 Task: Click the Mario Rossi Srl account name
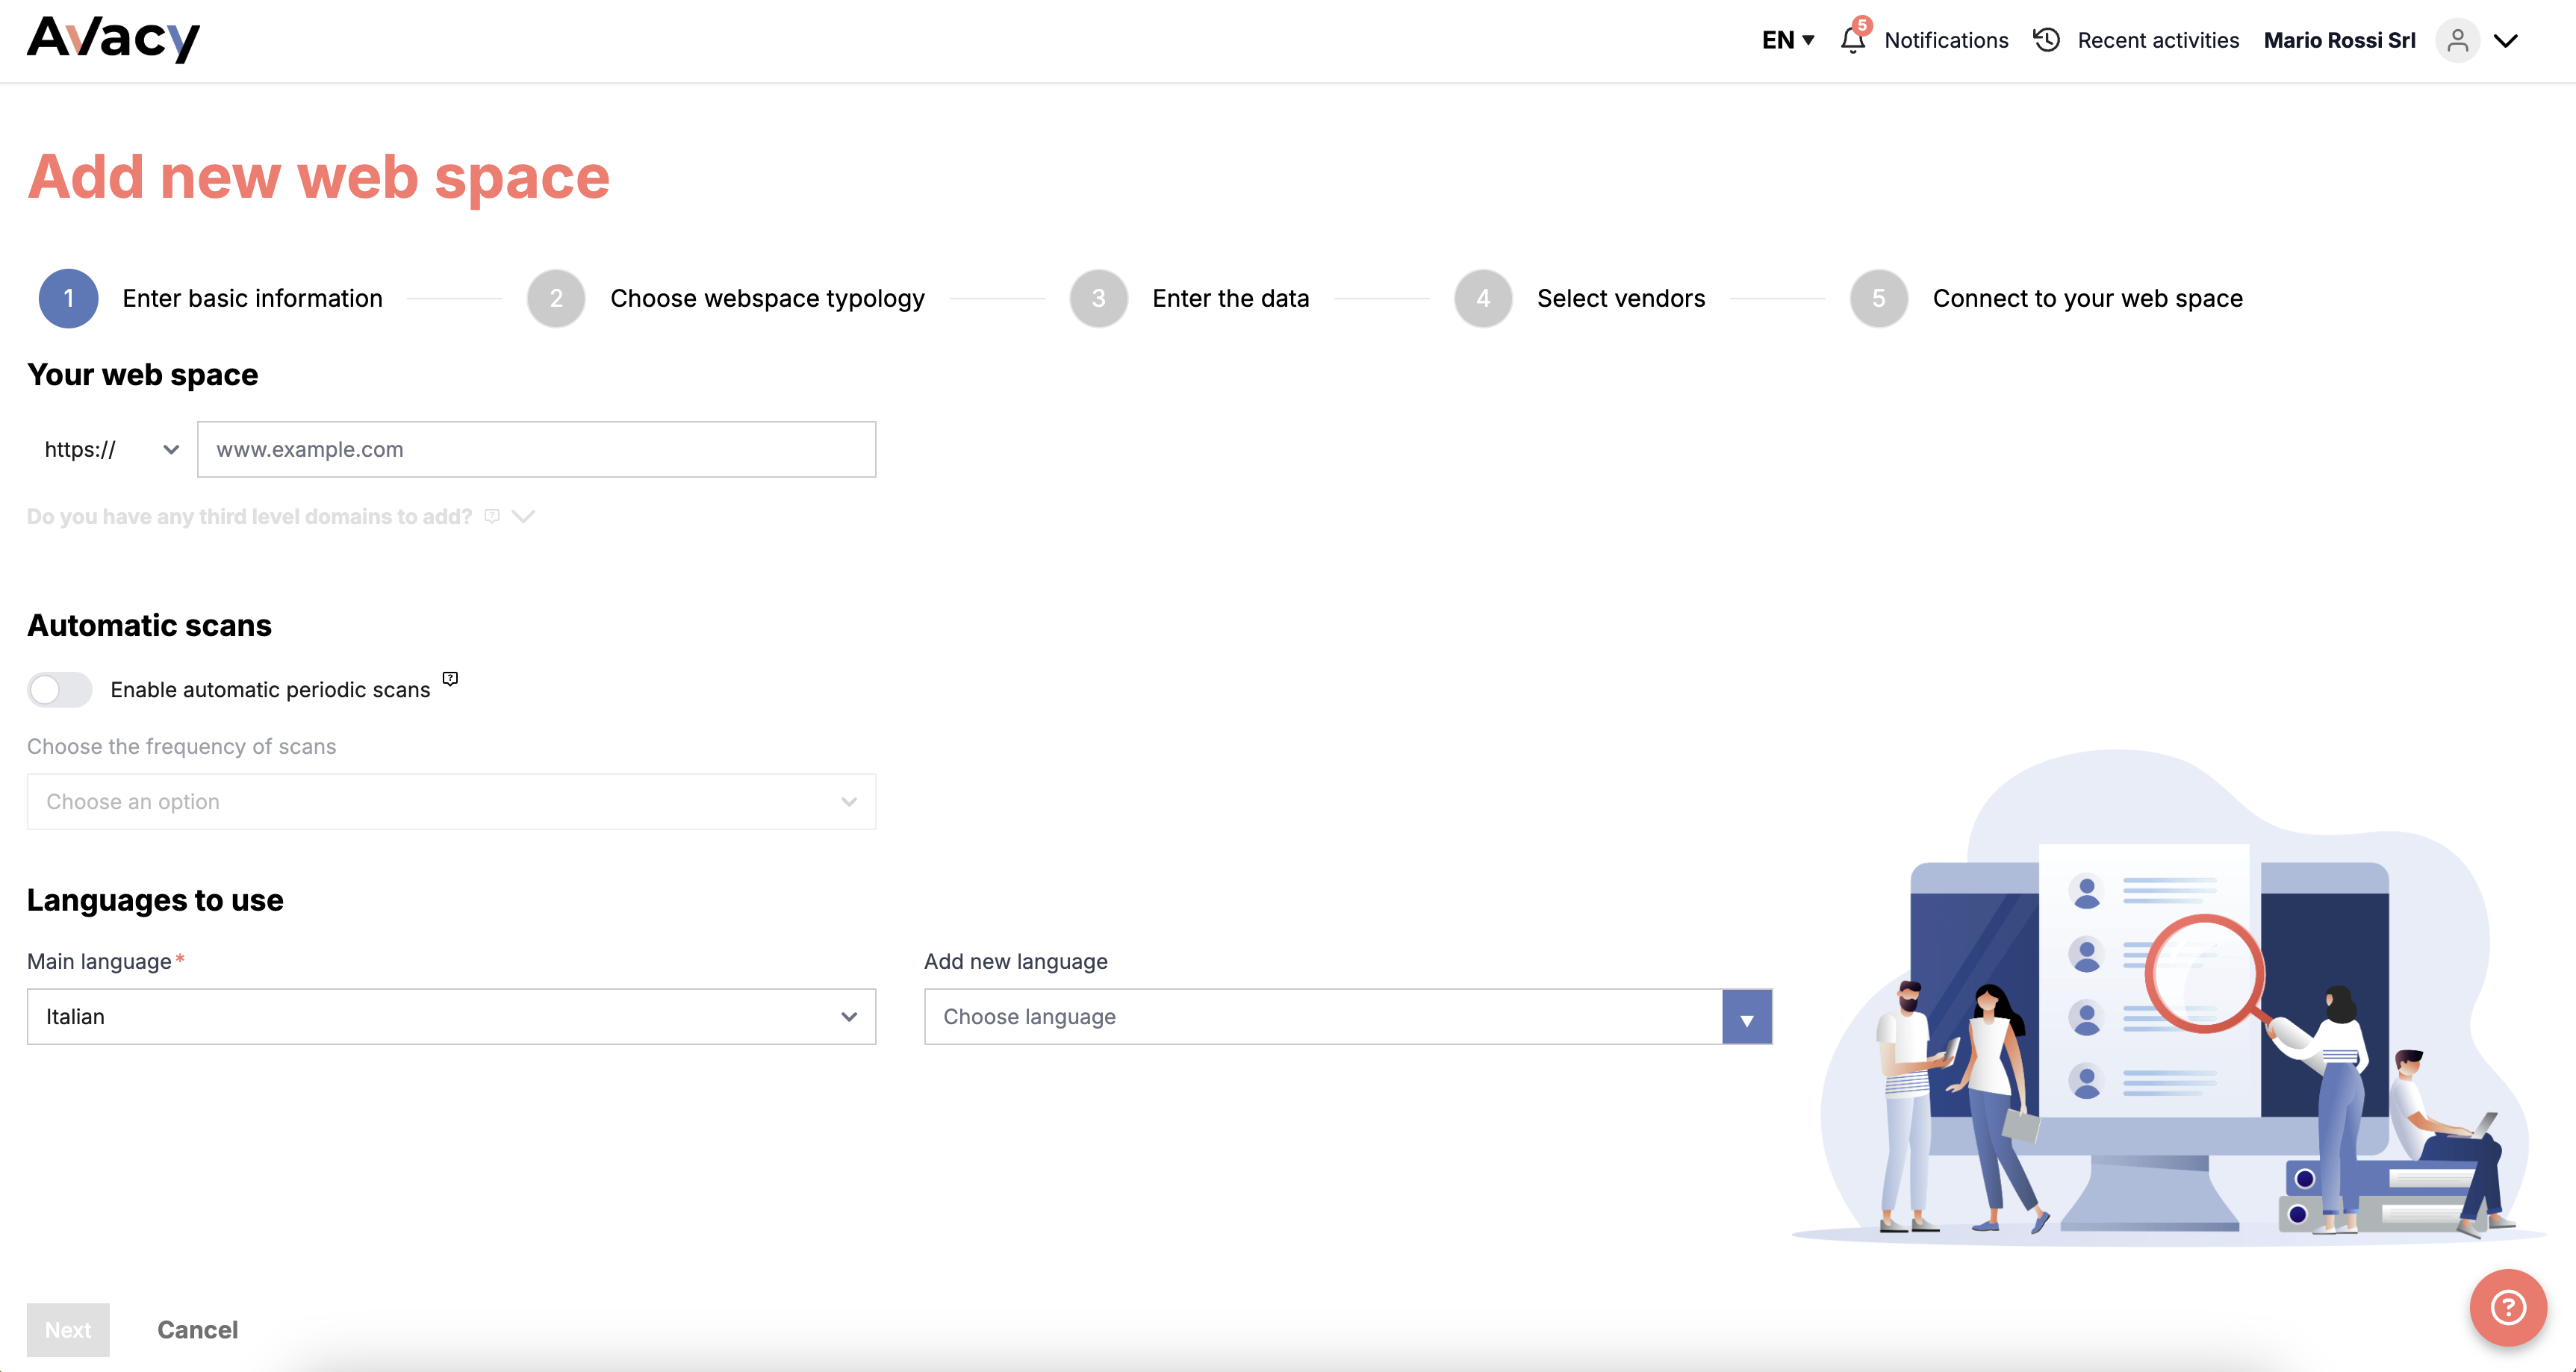[x=2339, y=40]
